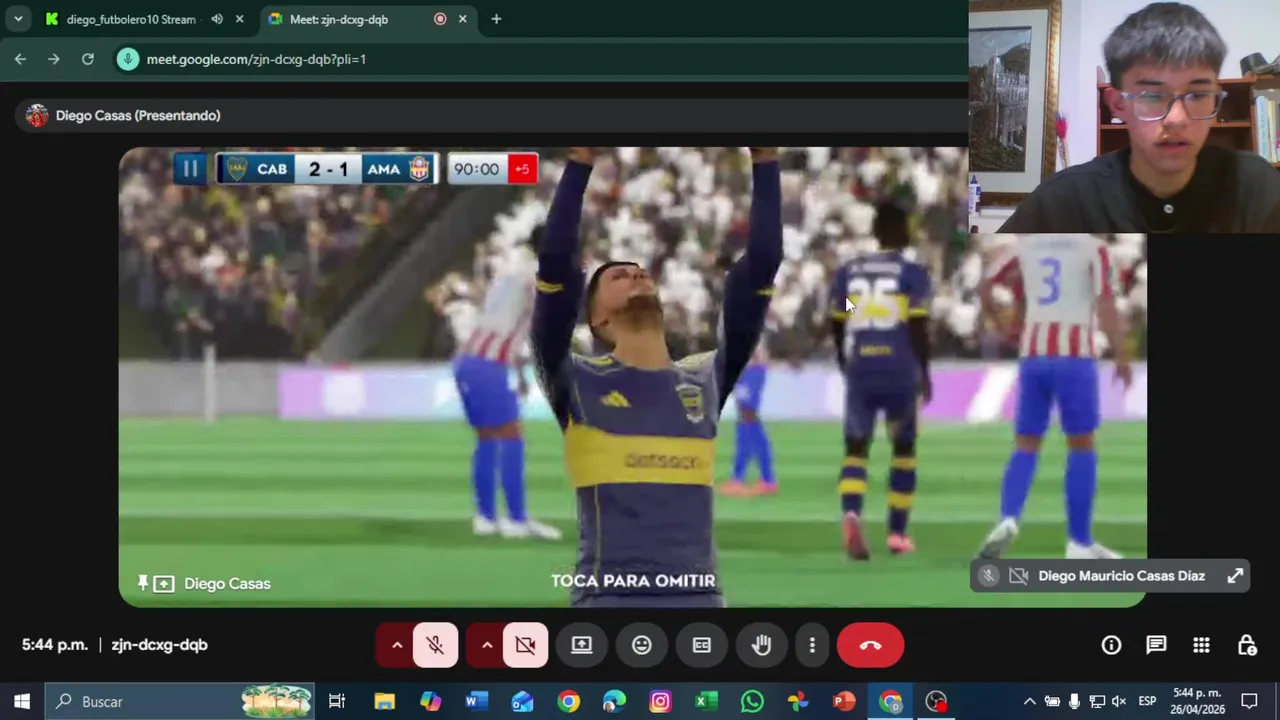Open the notification center
The height and width of the screenshot is (720, 1280).
click(1249, 701)
